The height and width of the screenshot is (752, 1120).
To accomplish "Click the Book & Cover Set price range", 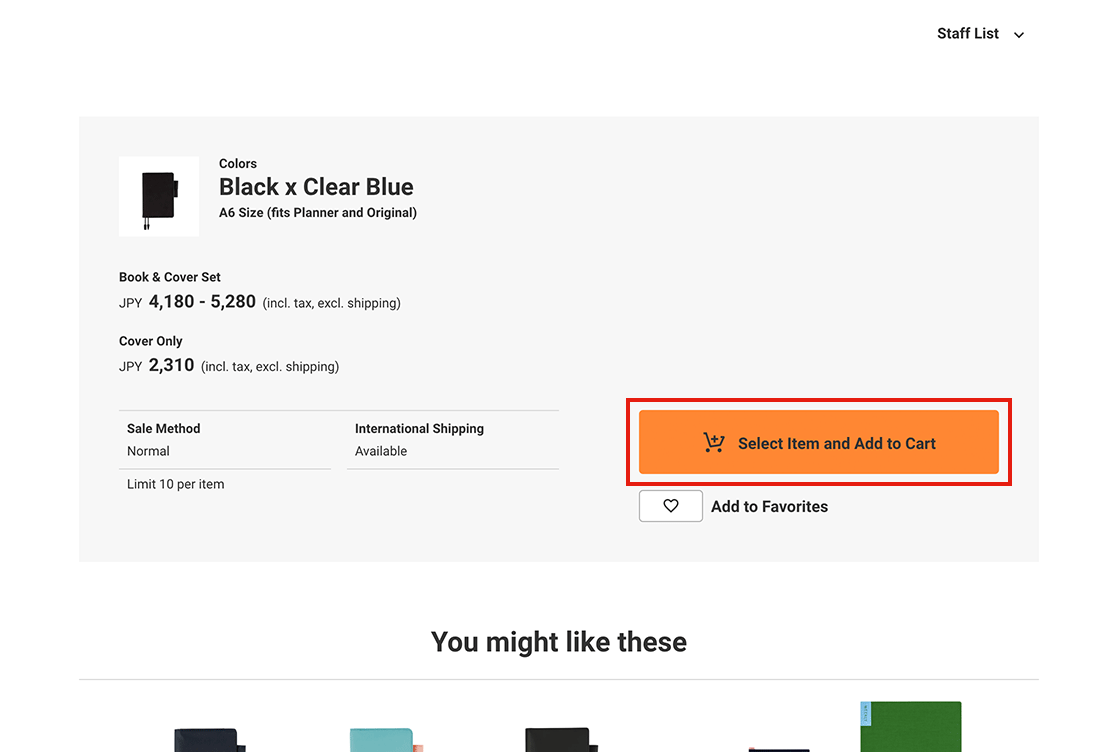I will pos(202,302).
